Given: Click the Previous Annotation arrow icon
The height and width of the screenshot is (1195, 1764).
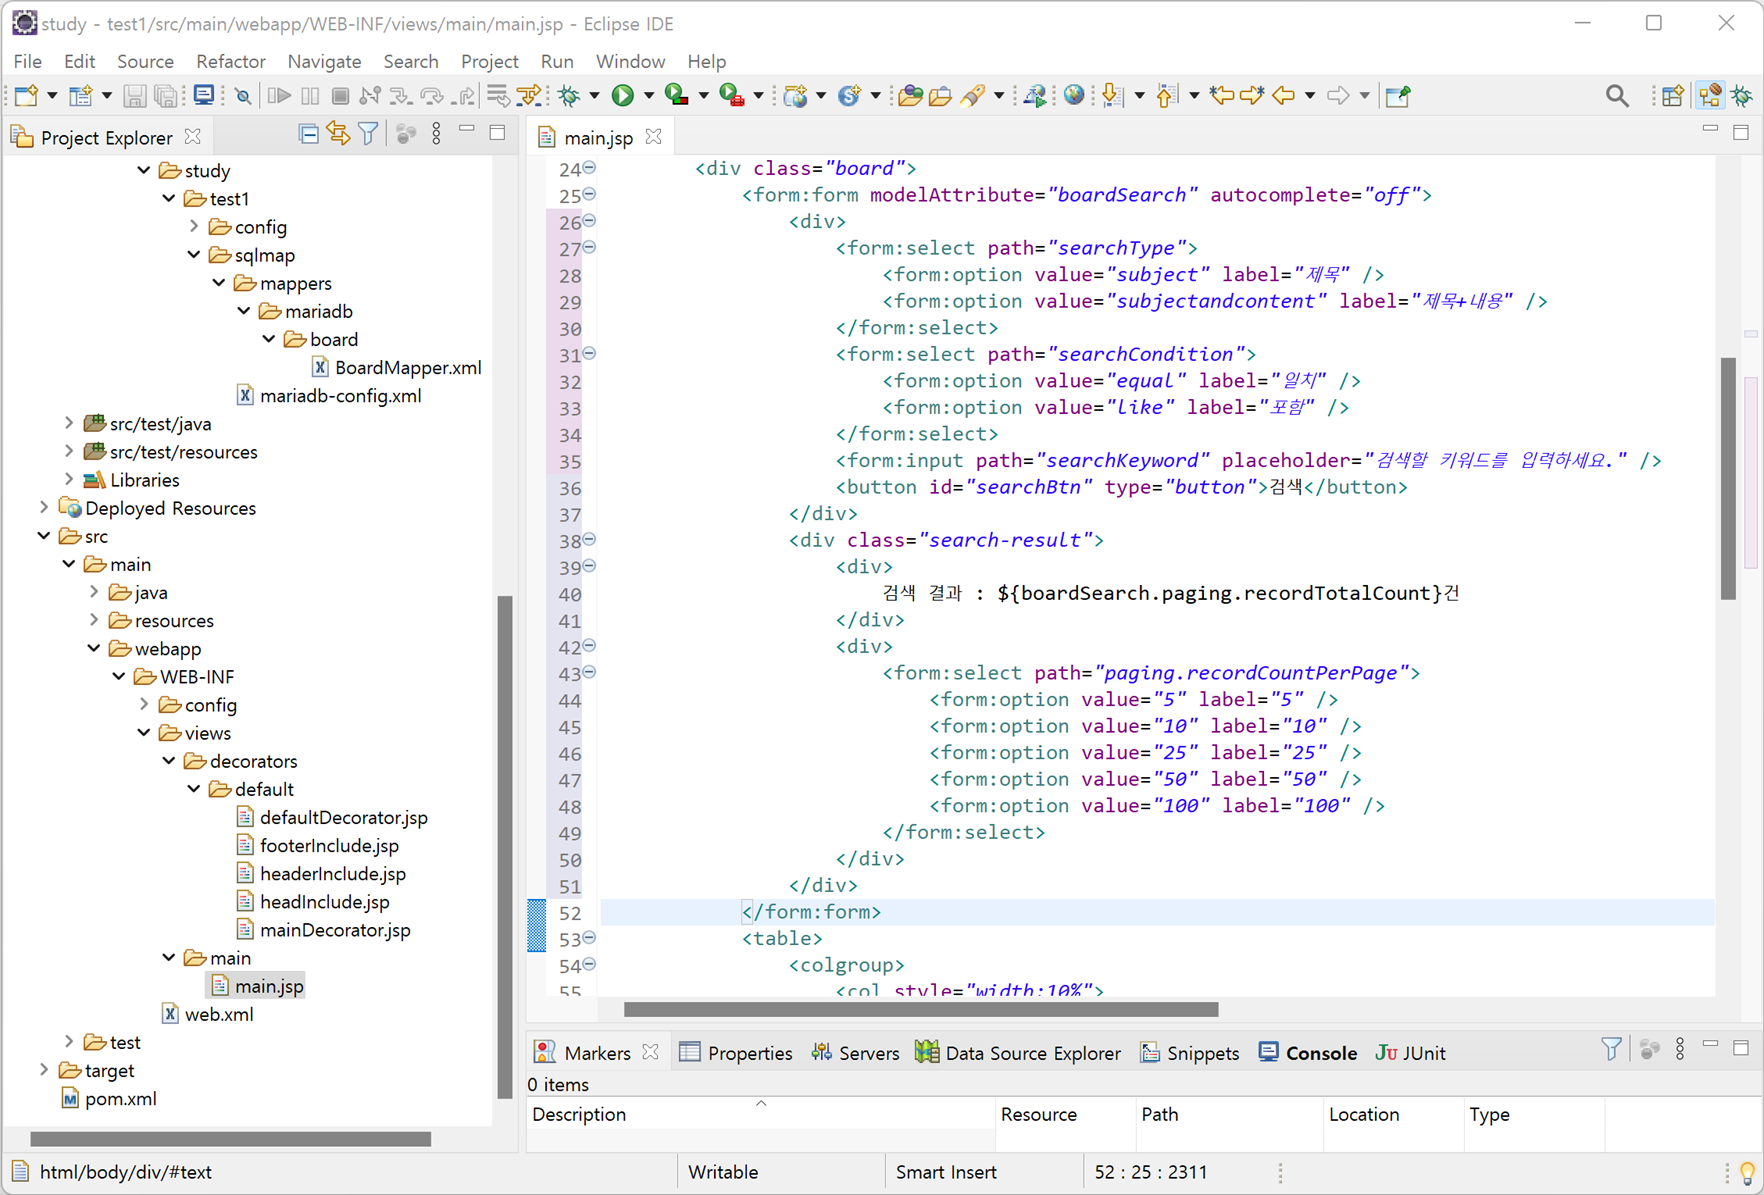Looking at the screenshot, I should [1166, 96].
